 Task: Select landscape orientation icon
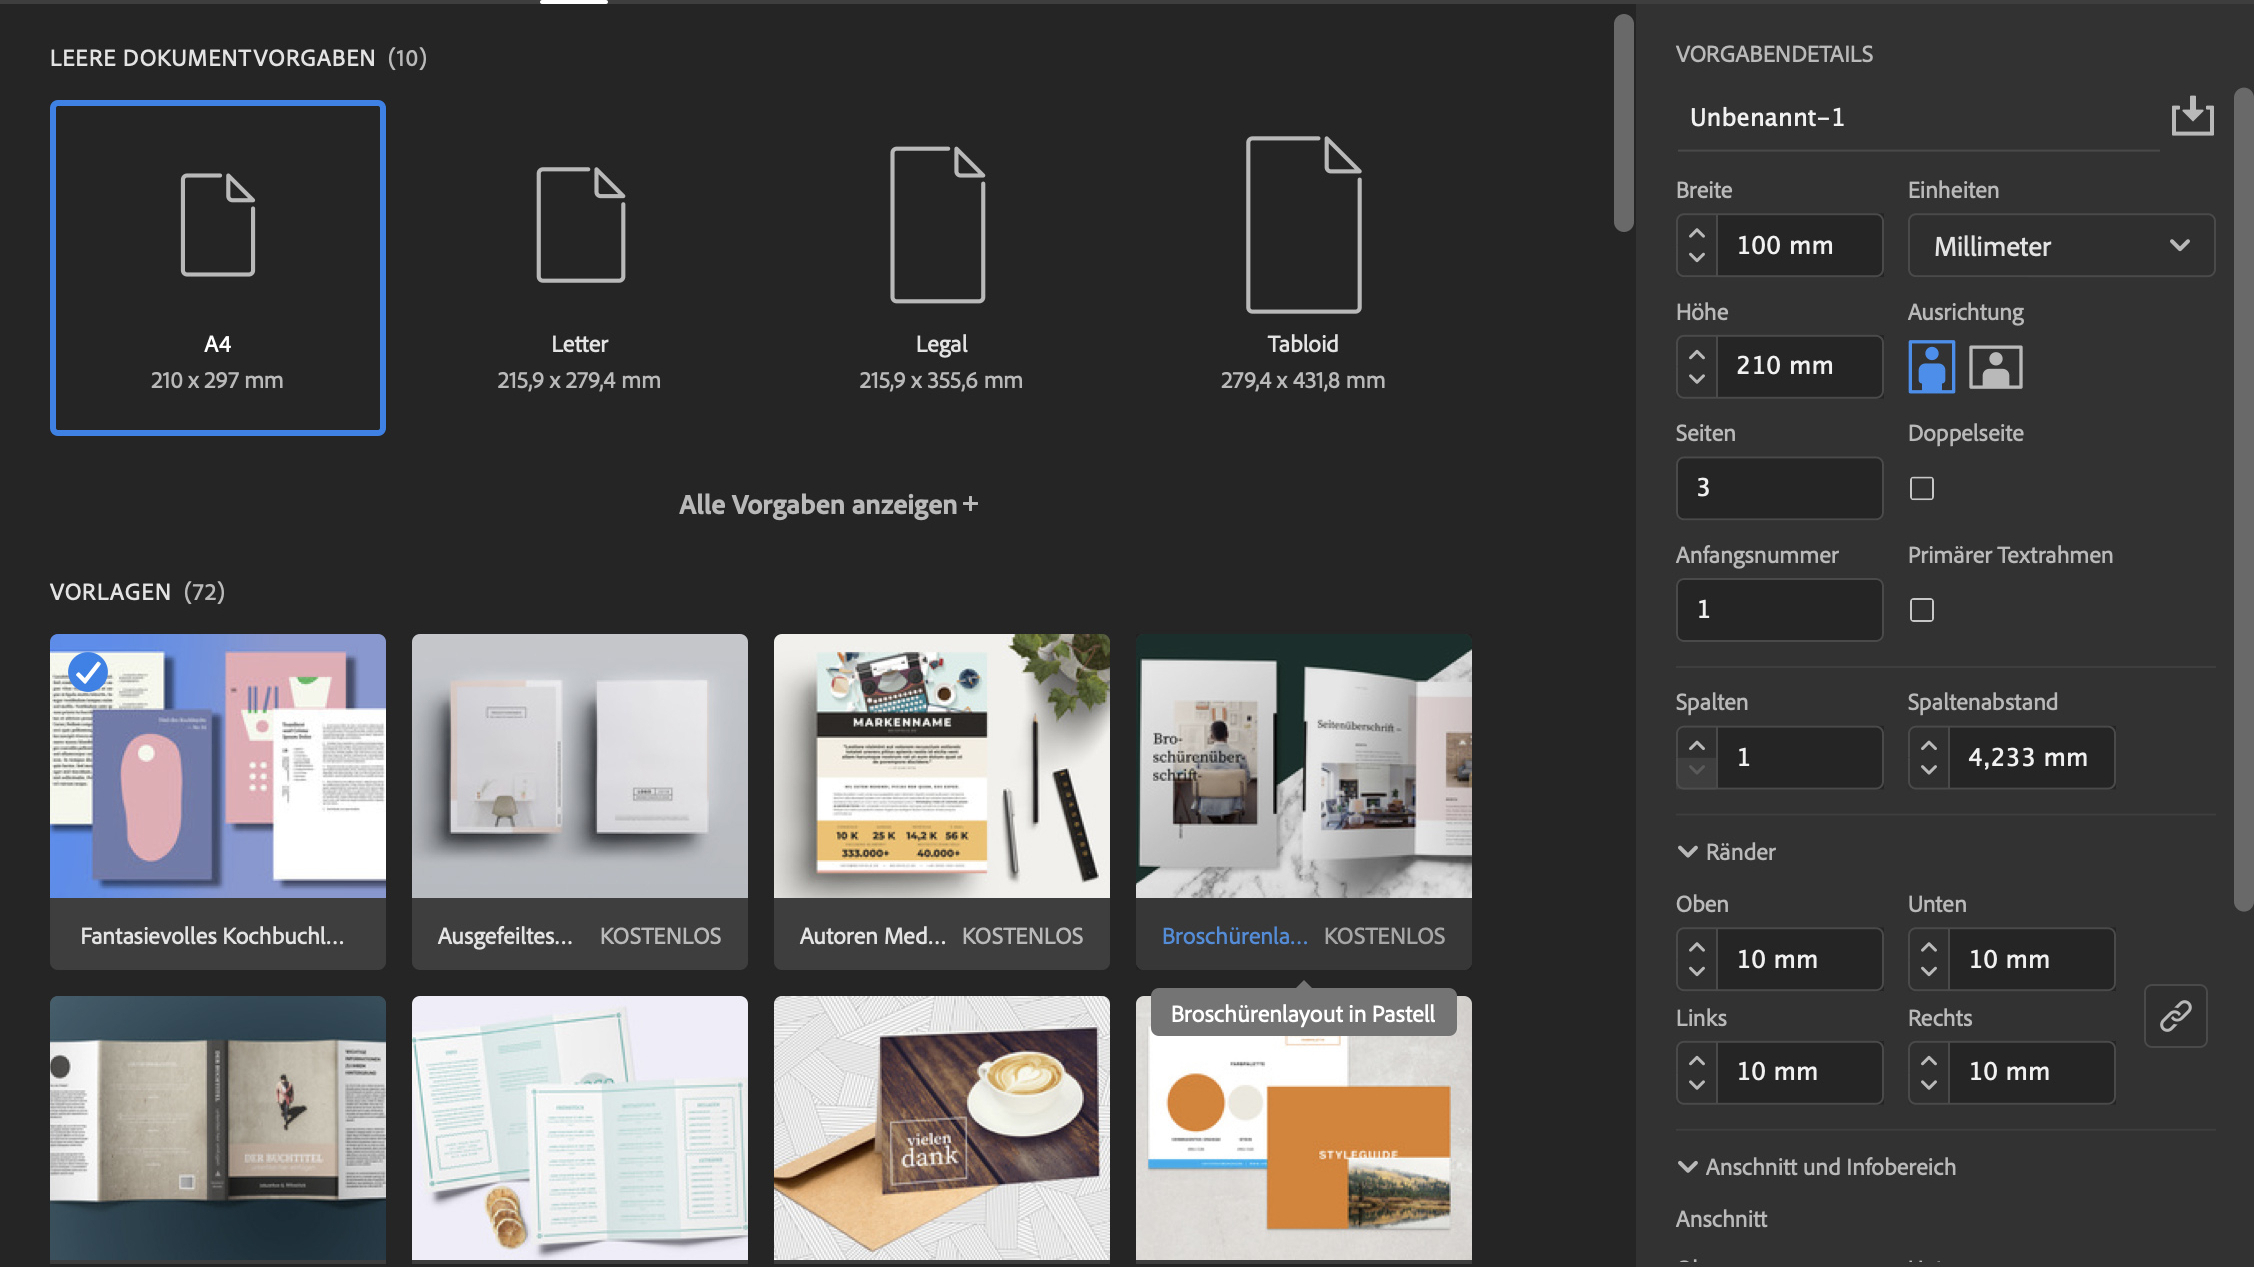click(x=1995, y=366)
